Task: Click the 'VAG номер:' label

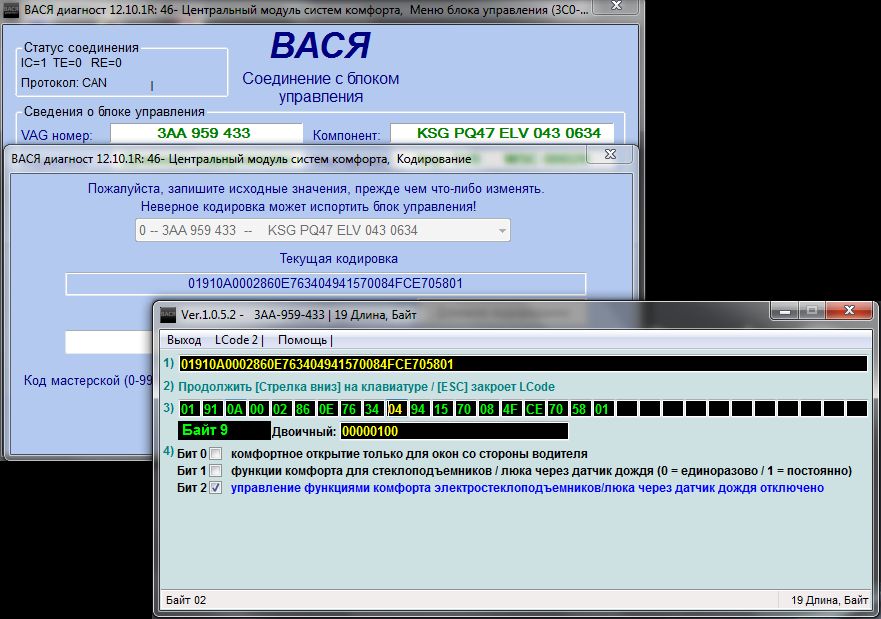Action: coord(57,135)
